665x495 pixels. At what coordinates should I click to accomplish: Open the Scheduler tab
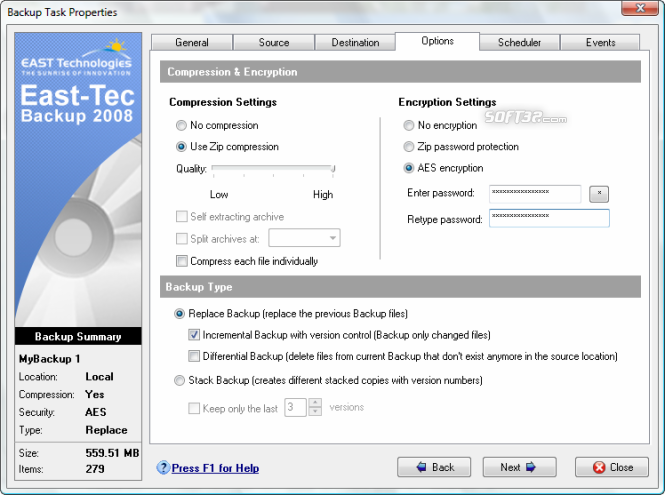(x=519, y=42)
